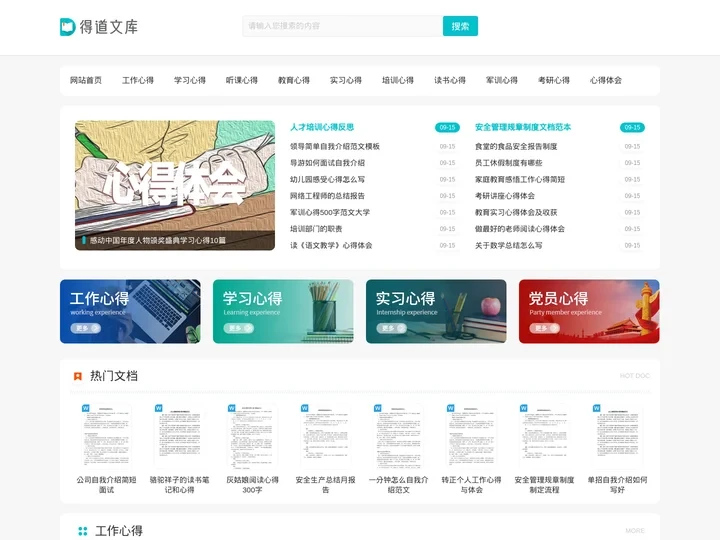Open article 食堂的食品安全报告制度

[516, 146]
